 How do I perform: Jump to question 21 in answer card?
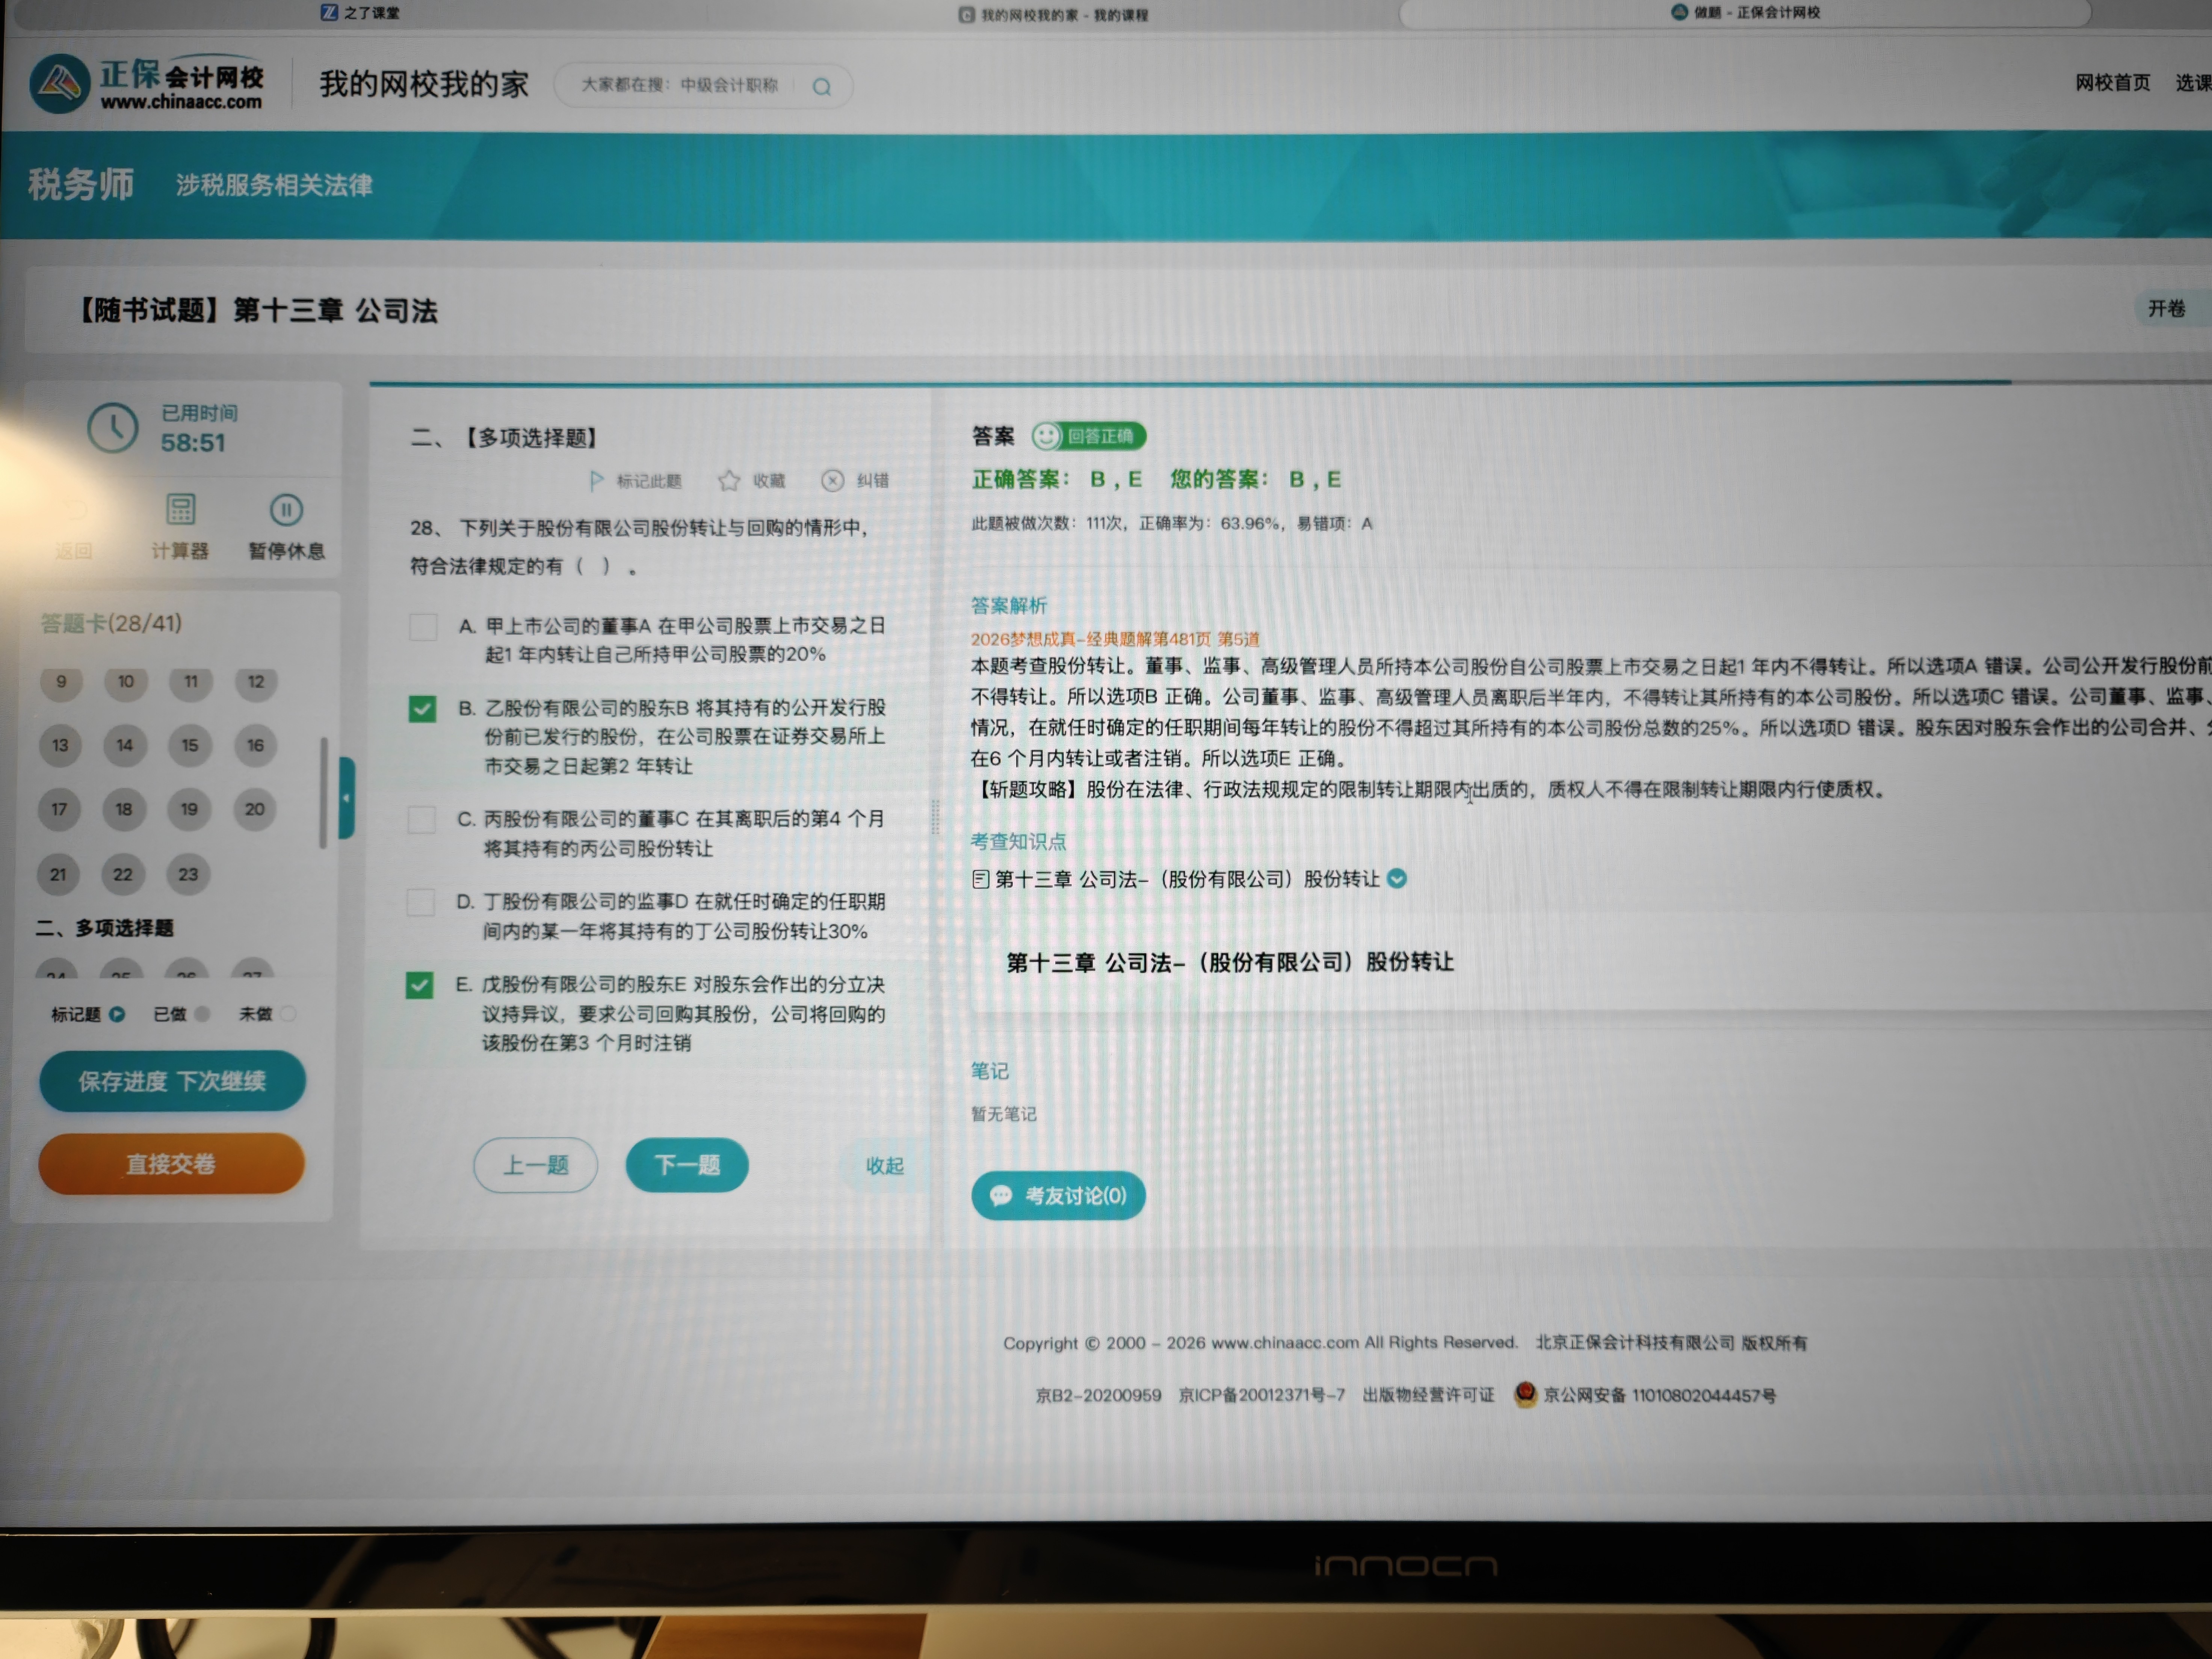click(58, 875)
